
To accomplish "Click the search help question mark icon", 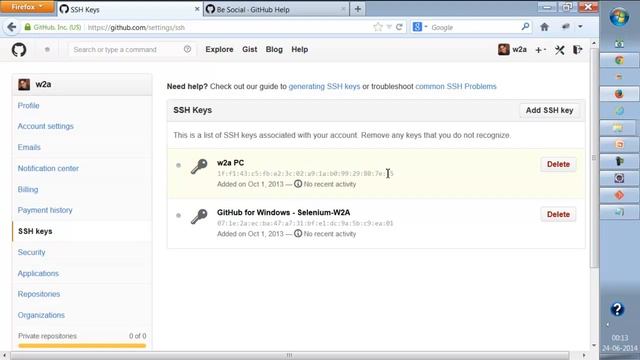I will click(x=187, y=49).
